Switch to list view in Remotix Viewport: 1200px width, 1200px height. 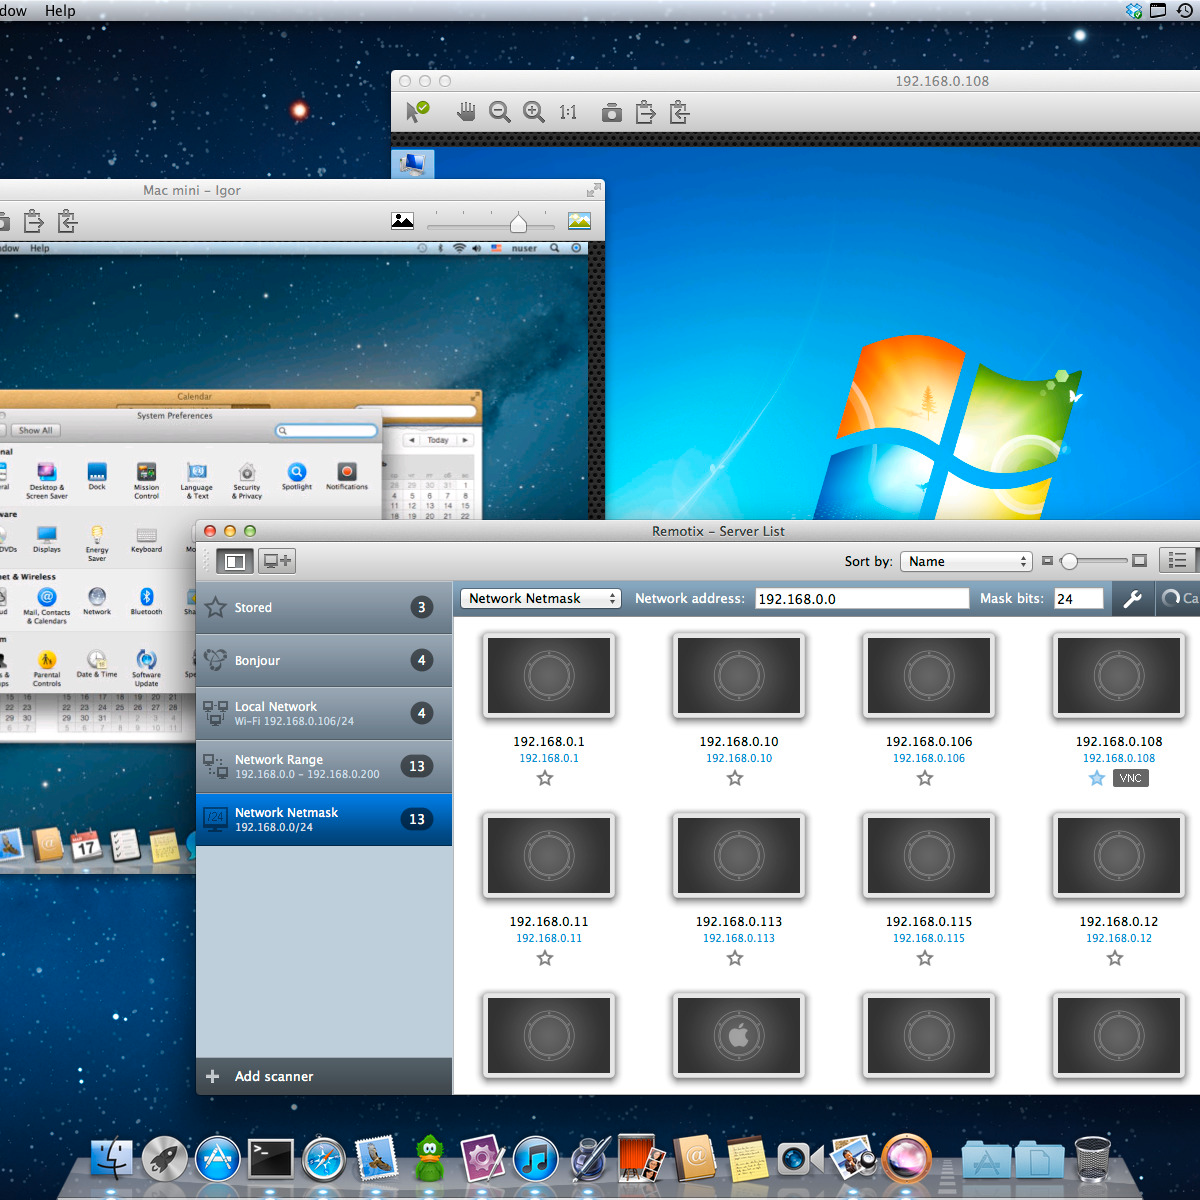pyautogui.click(x=1178, y=561)
